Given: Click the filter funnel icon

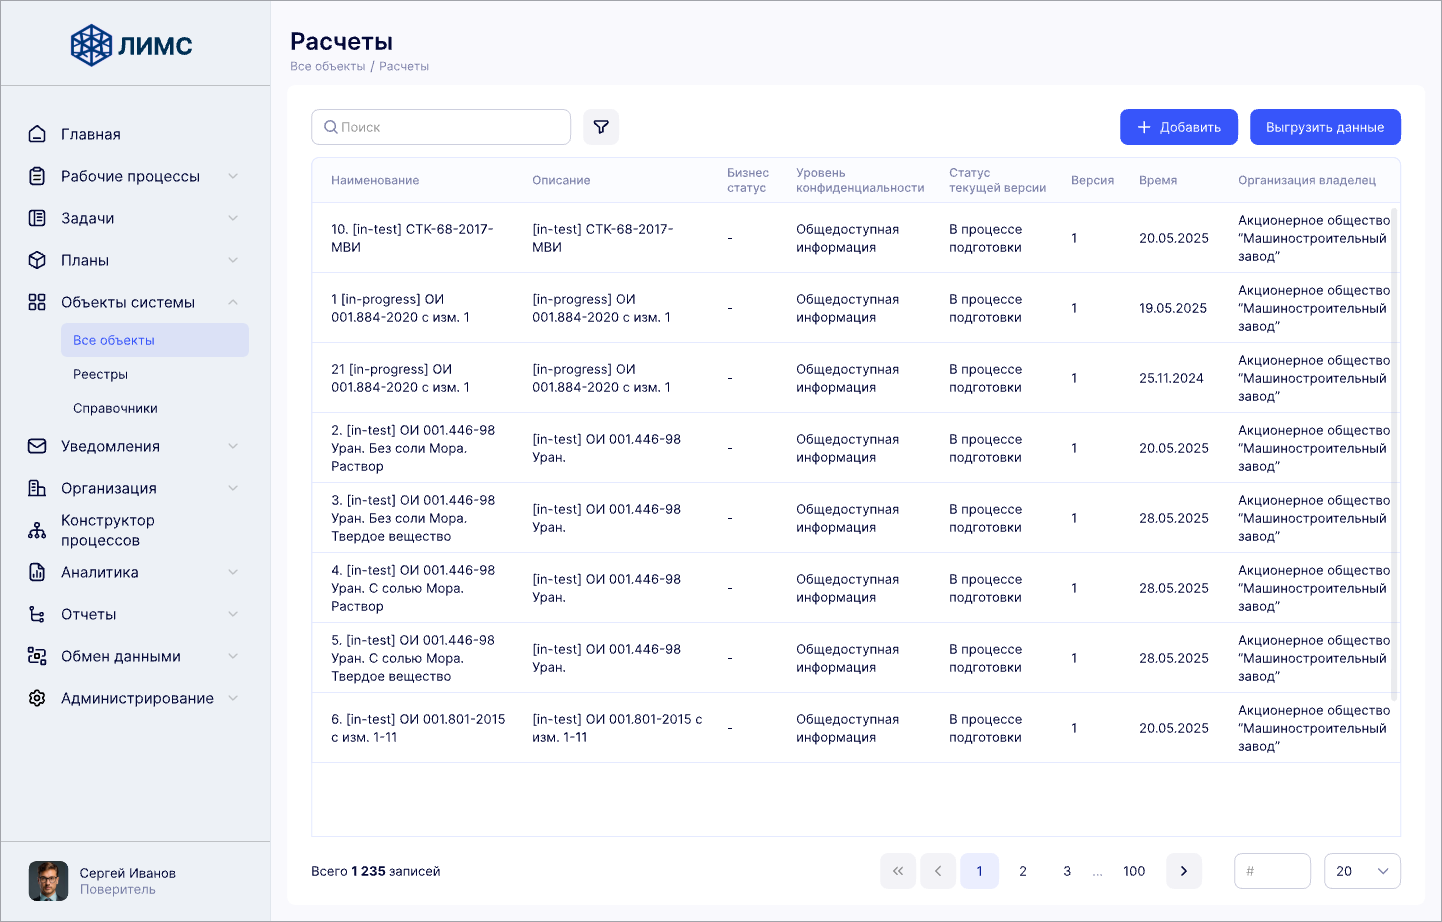Looking at the screenshot, I should coord(601,127).
